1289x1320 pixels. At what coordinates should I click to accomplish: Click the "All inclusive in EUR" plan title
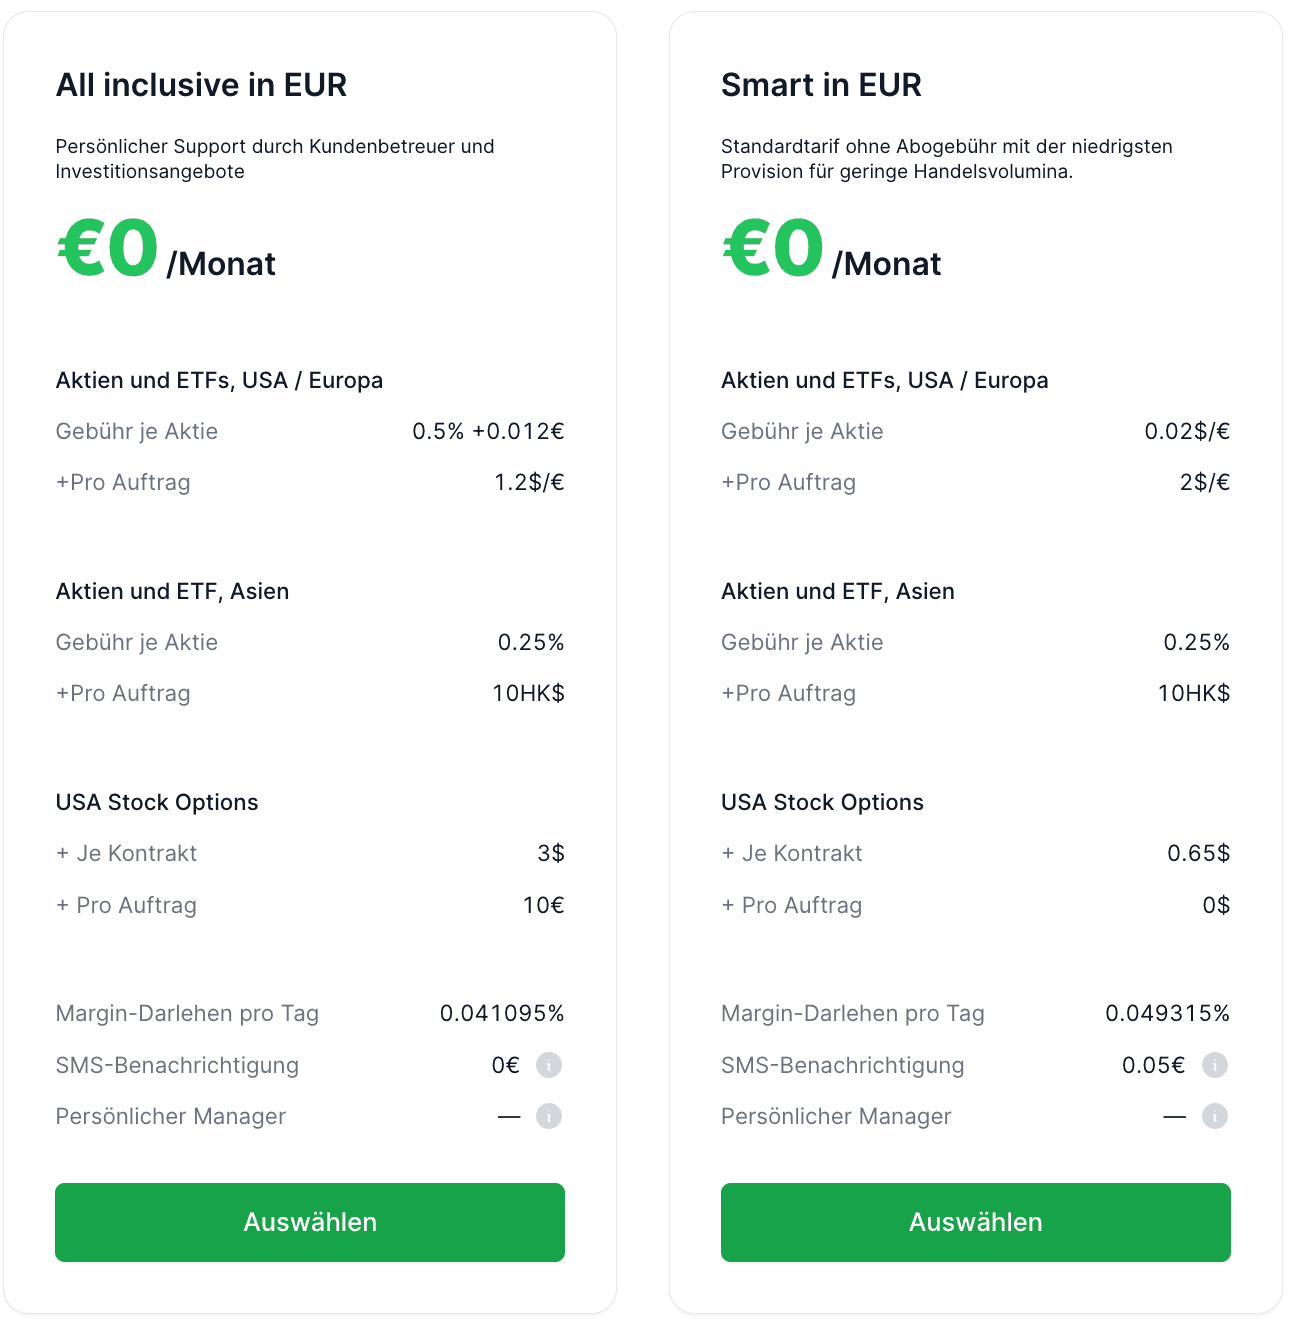(x=201, y=85)
